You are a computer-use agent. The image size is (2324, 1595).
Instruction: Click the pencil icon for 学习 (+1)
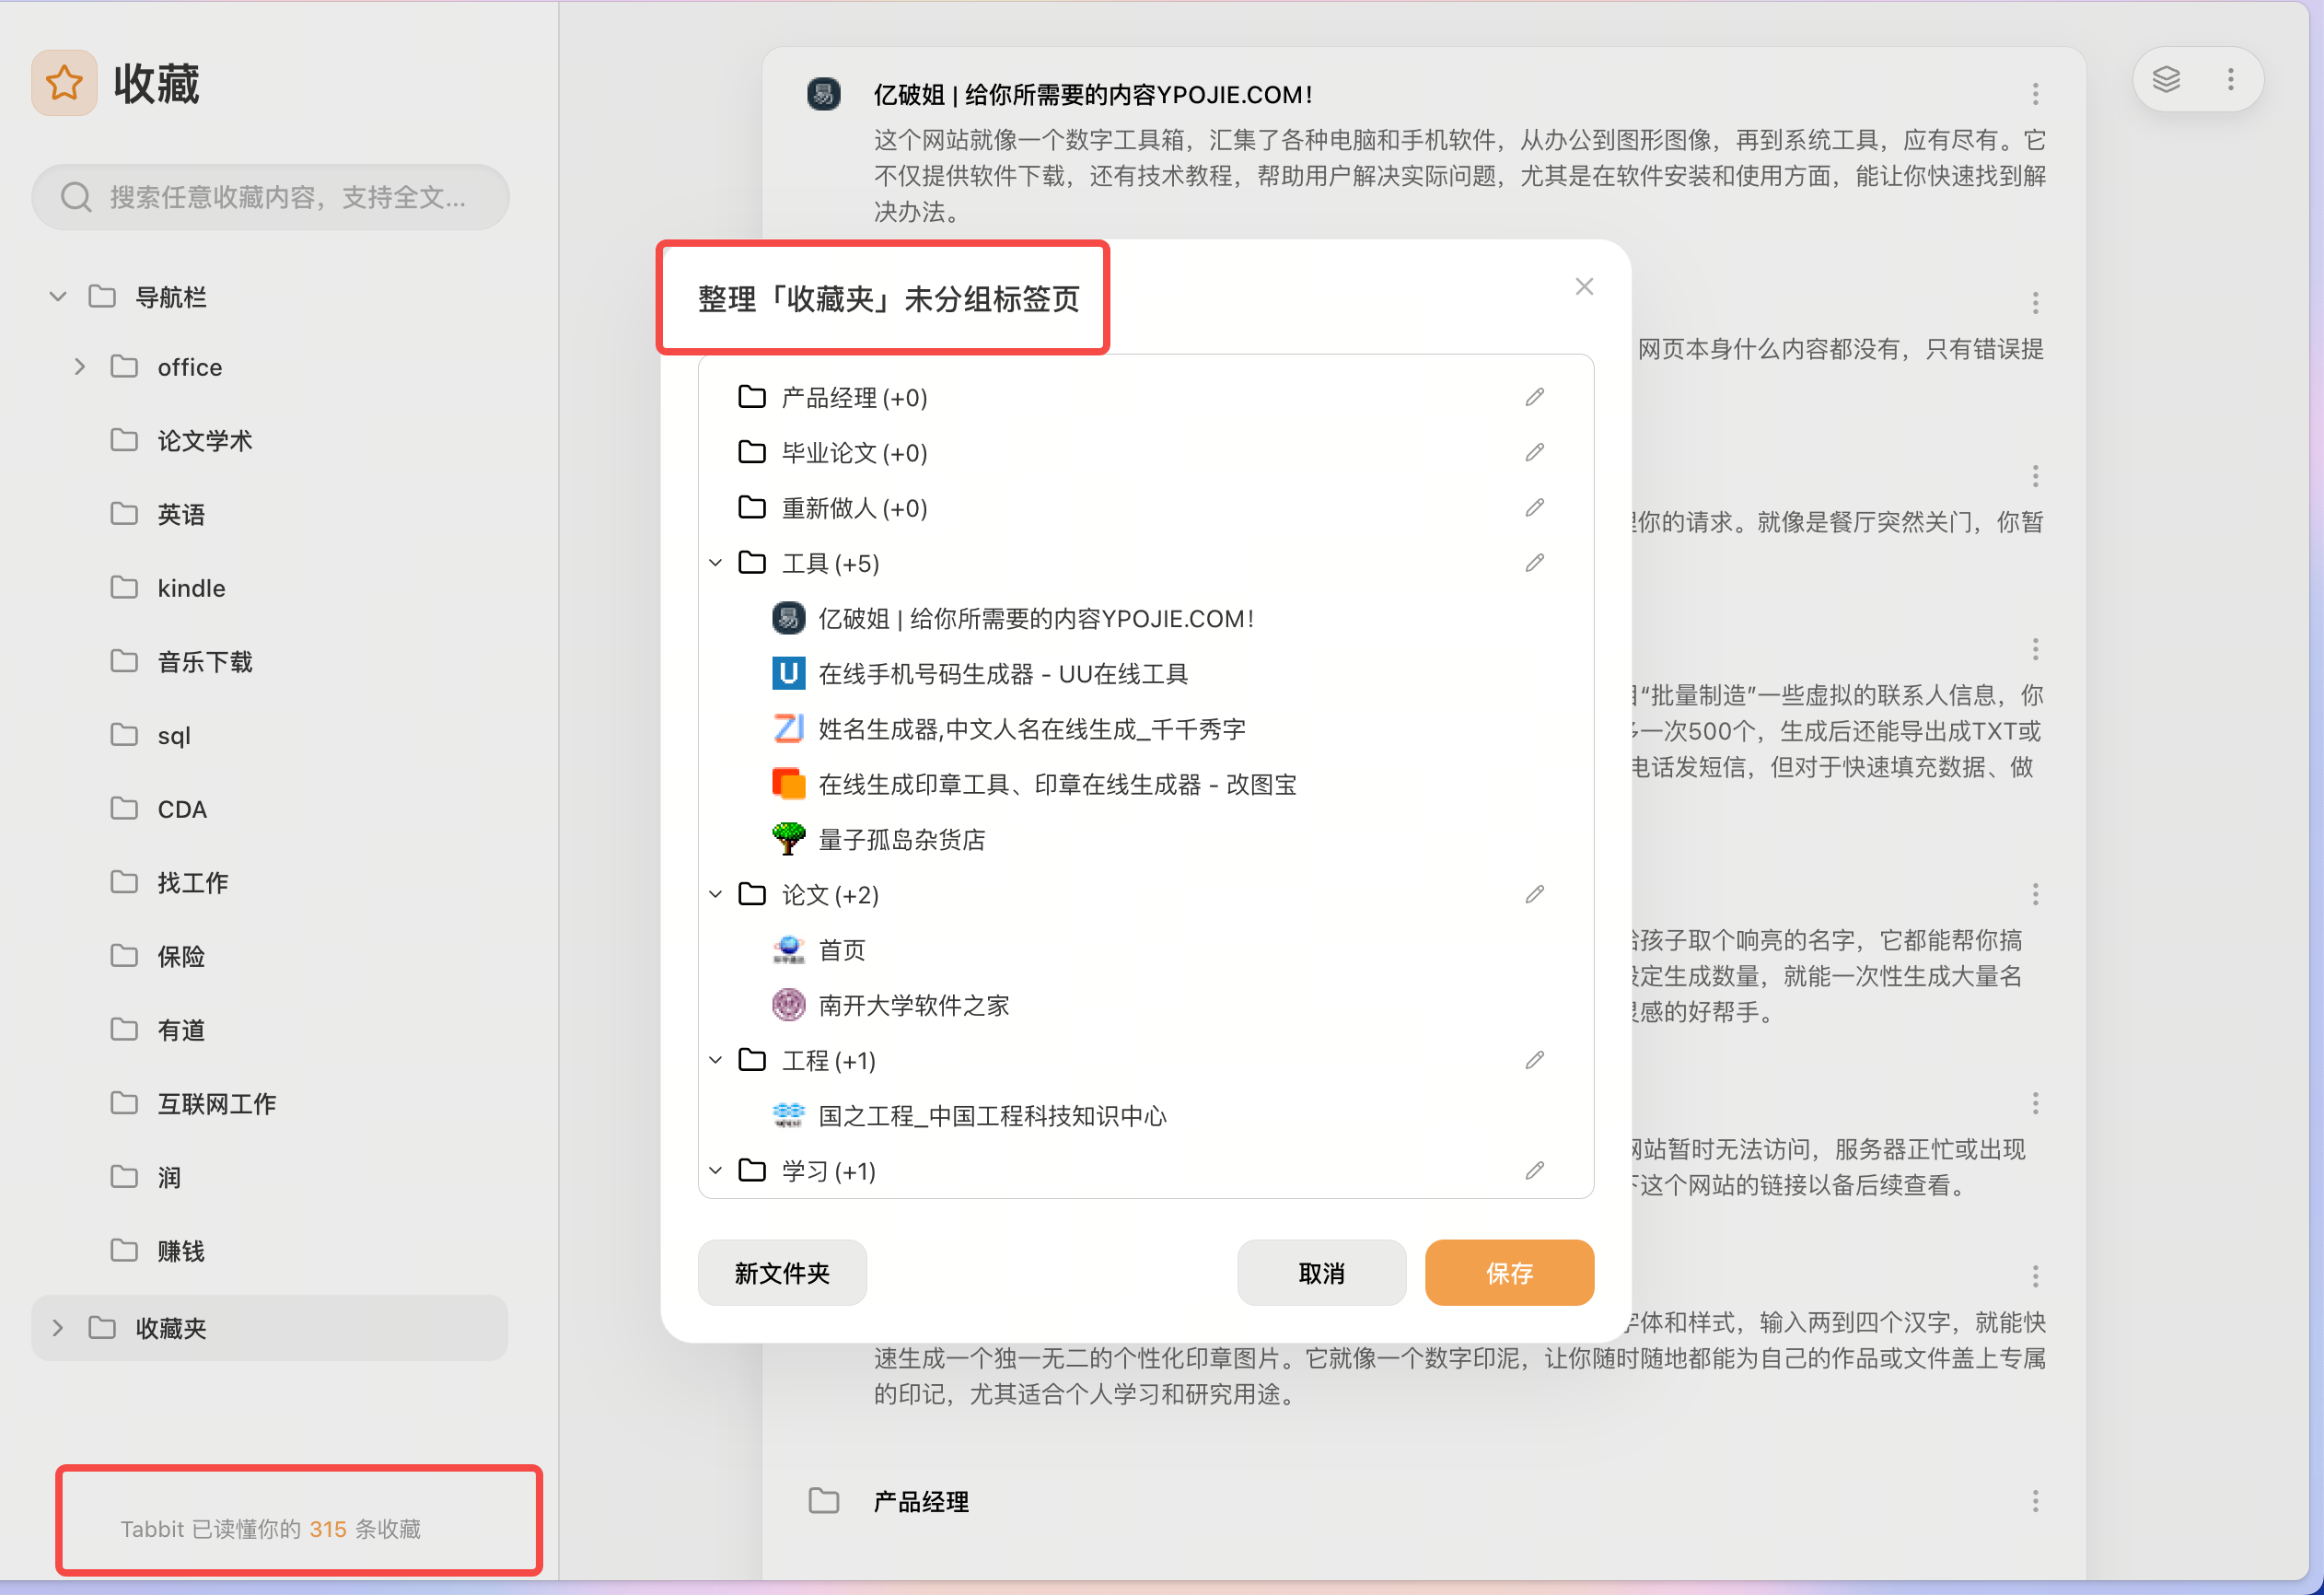[x=1535, y=1171]
